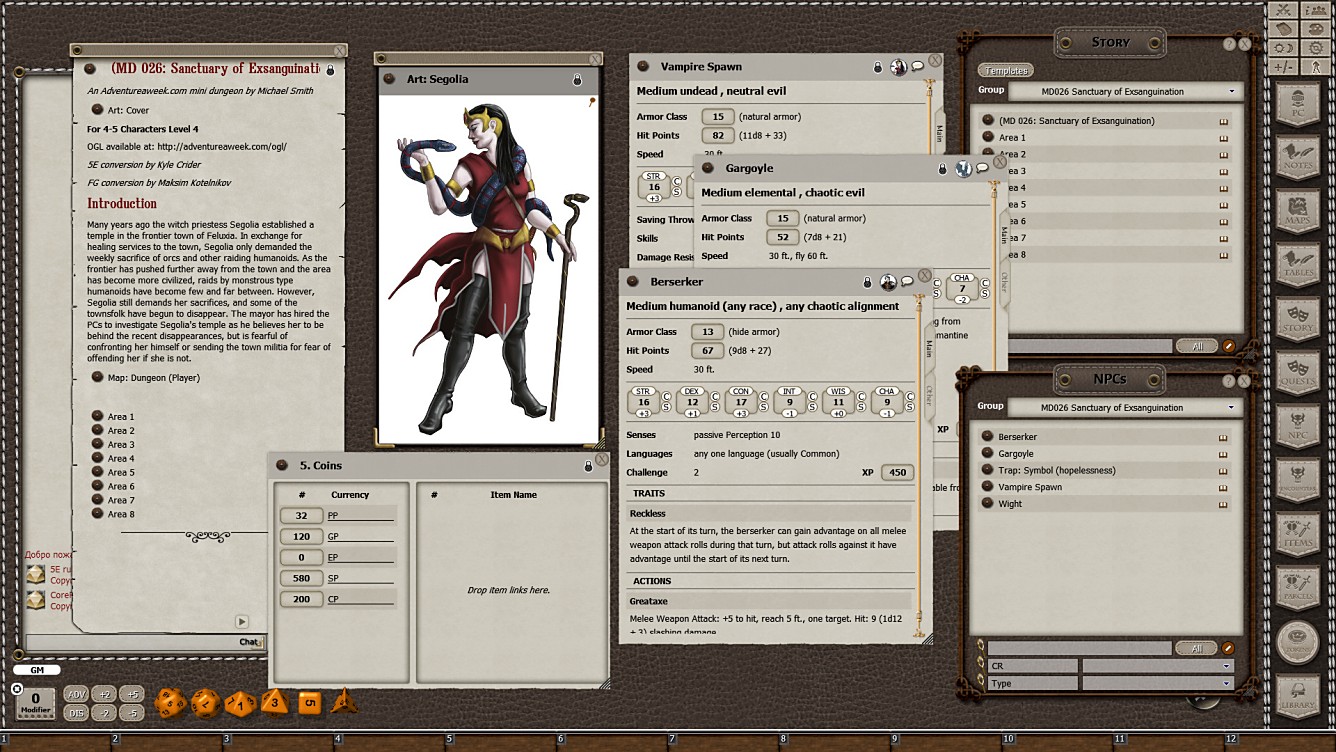Click the Vampire Spawn portrait token icon
Viewport: 1336px width, 752px height.
pos(897,66)
